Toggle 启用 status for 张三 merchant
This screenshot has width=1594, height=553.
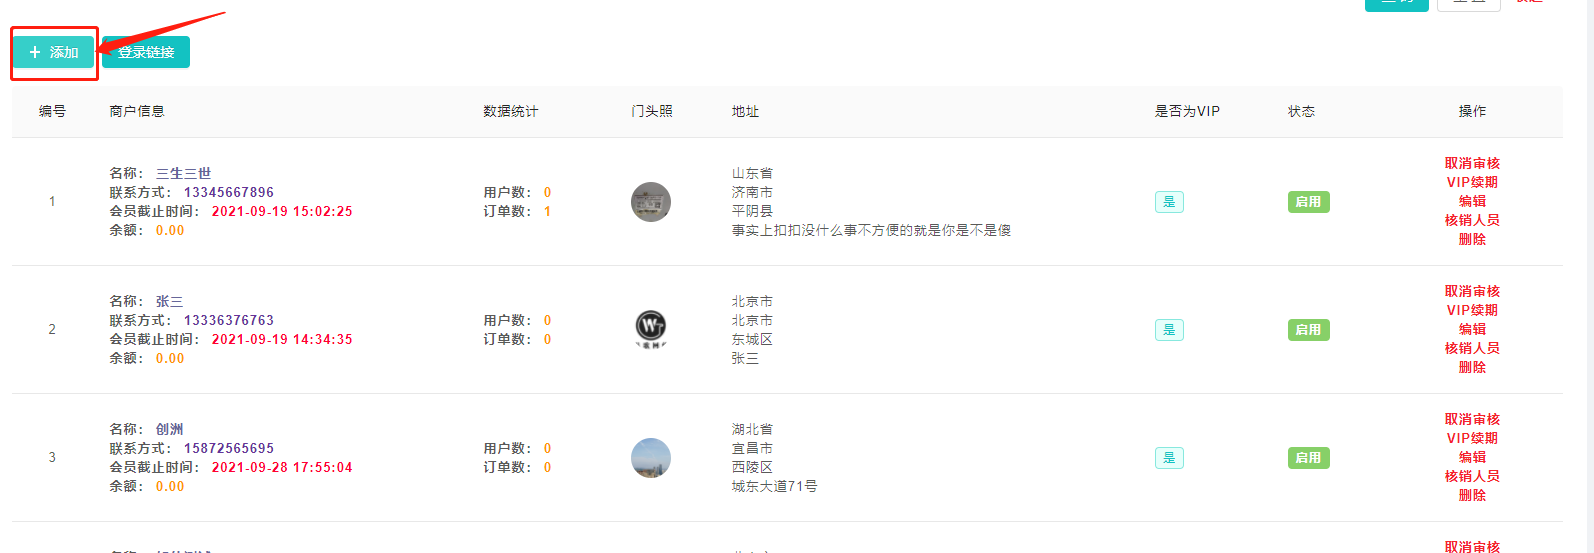[1308, 330]
